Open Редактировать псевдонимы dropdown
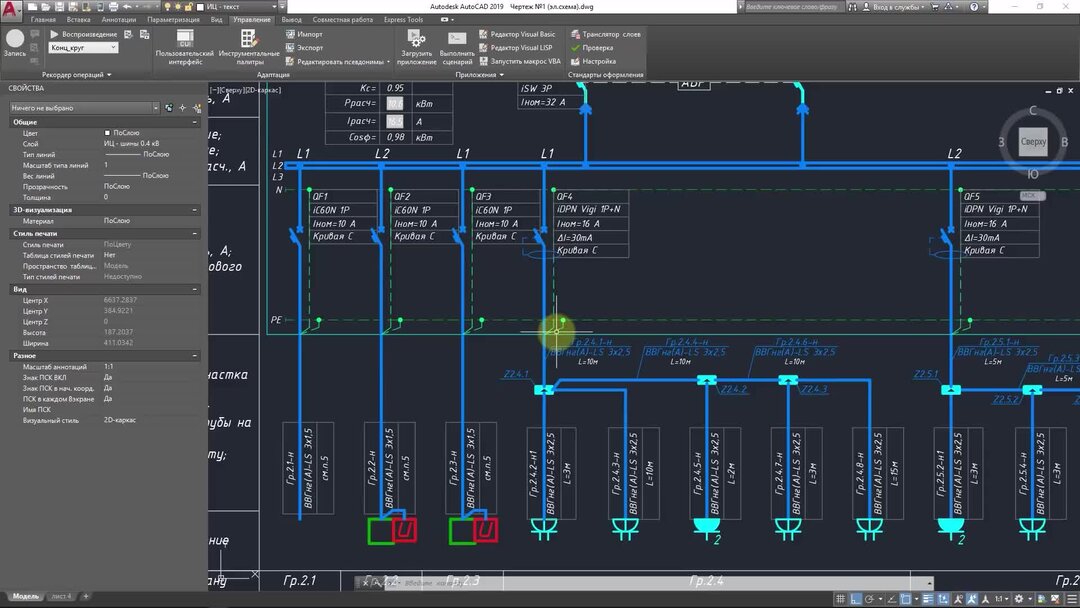This screenshot has width=1080, height=608. click(x=338, y=61)
